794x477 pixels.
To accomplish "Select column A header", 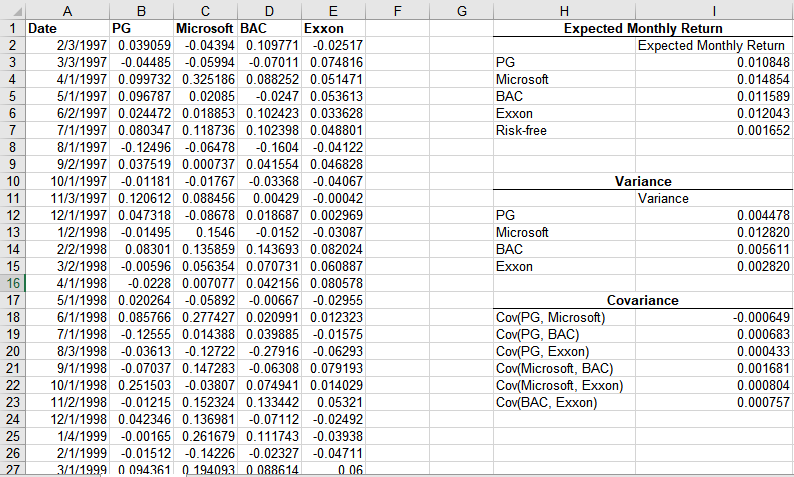I will pyautogui.click(x=67, y=11).
